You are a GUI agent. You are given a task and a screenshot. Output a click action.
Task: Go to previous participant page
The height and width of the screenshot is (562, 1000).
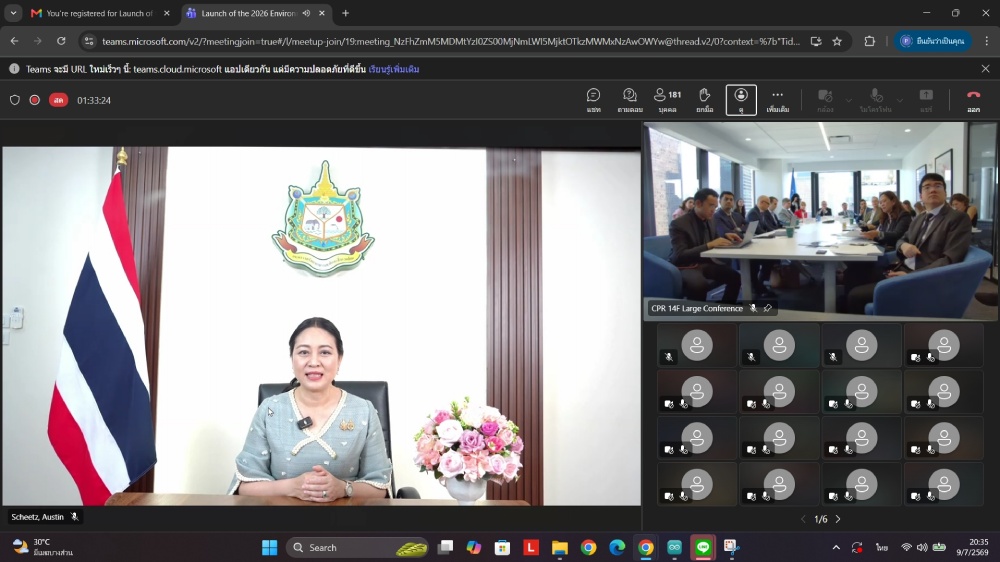point(803,519)
